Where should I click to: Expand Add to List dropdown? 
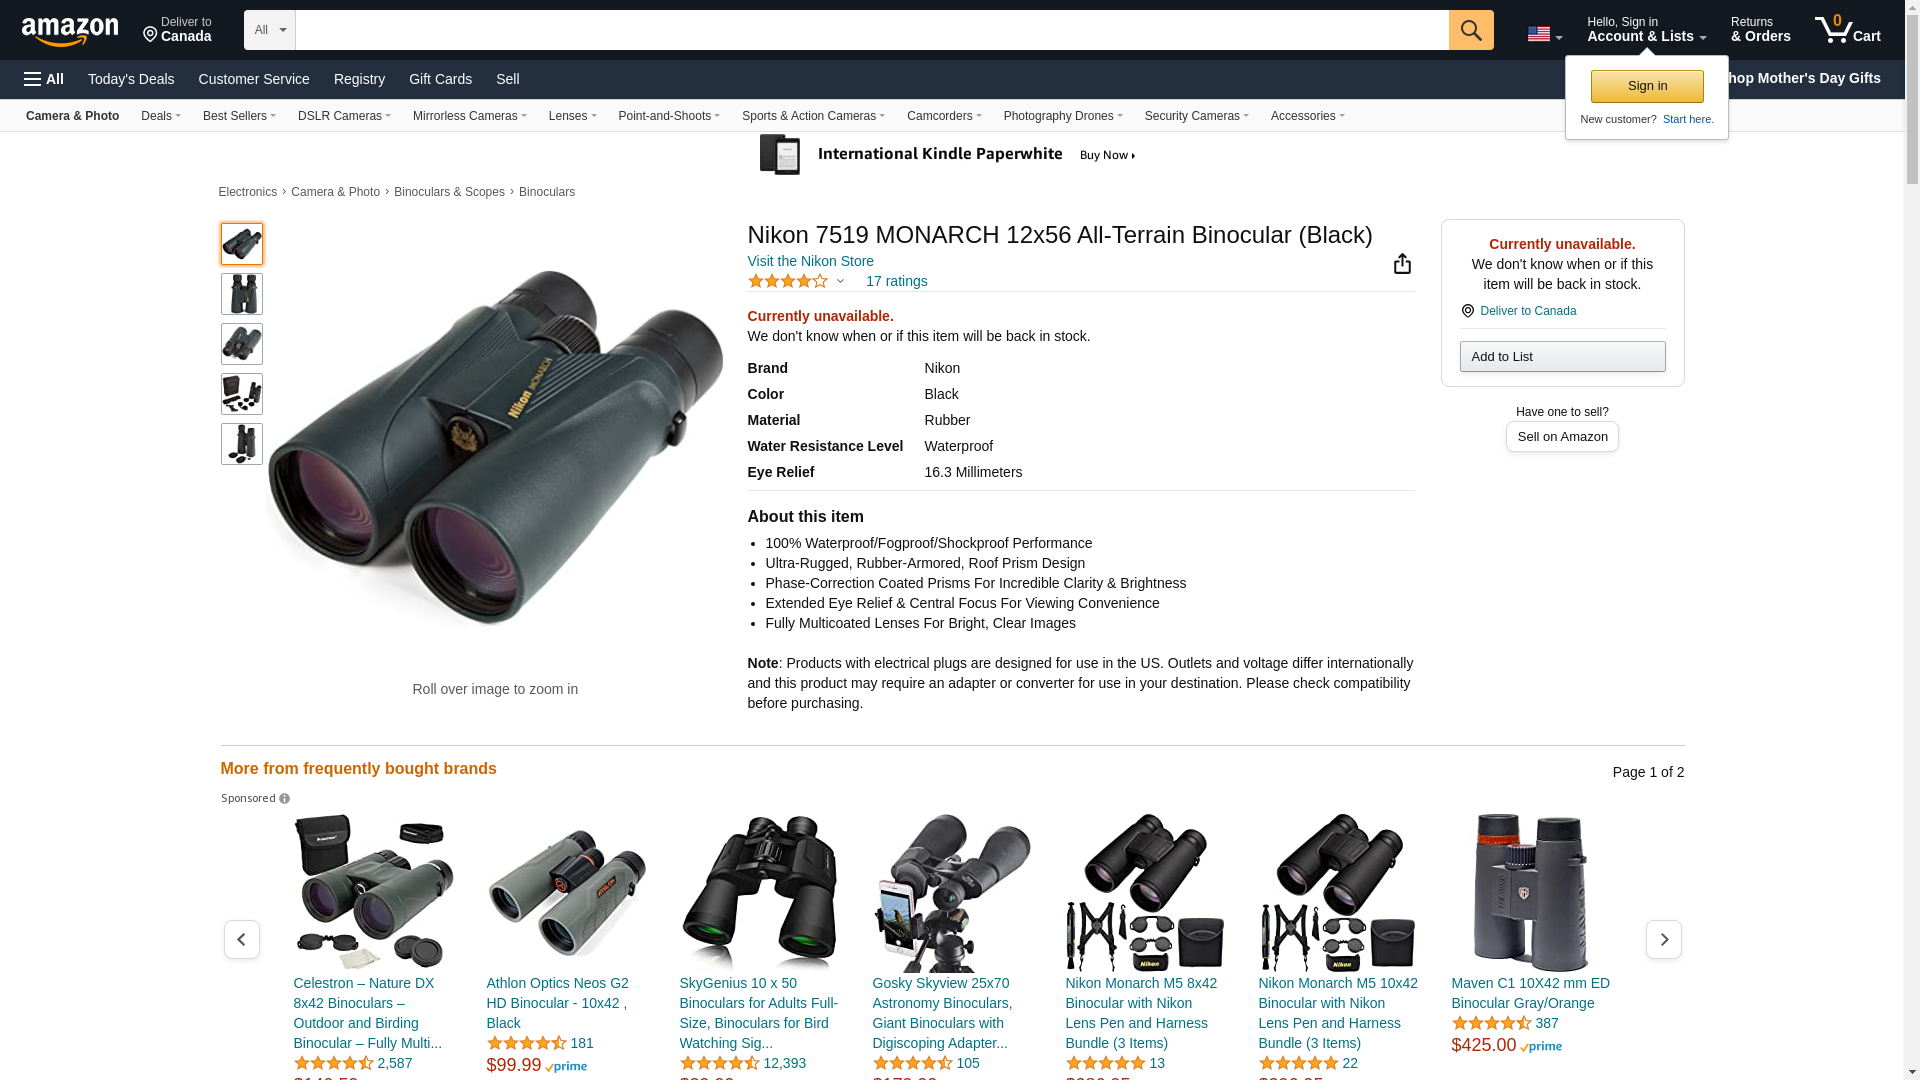click(x=1562, y=357)
